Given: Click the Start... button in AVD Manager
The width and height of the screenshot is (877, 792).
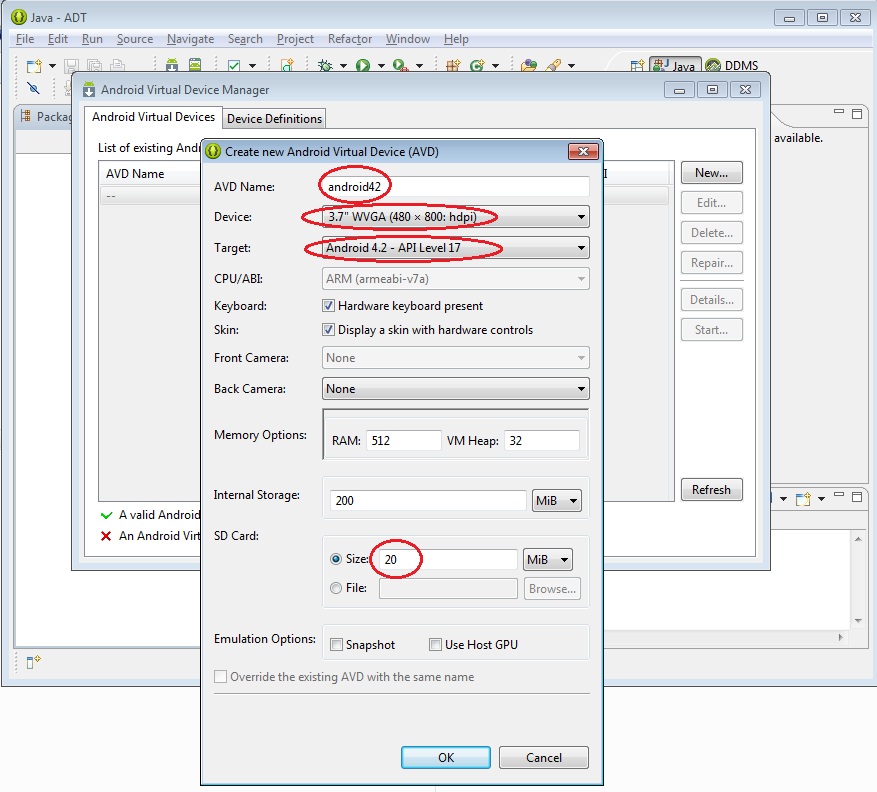Looking at the screenshot, I should [711, 330].
